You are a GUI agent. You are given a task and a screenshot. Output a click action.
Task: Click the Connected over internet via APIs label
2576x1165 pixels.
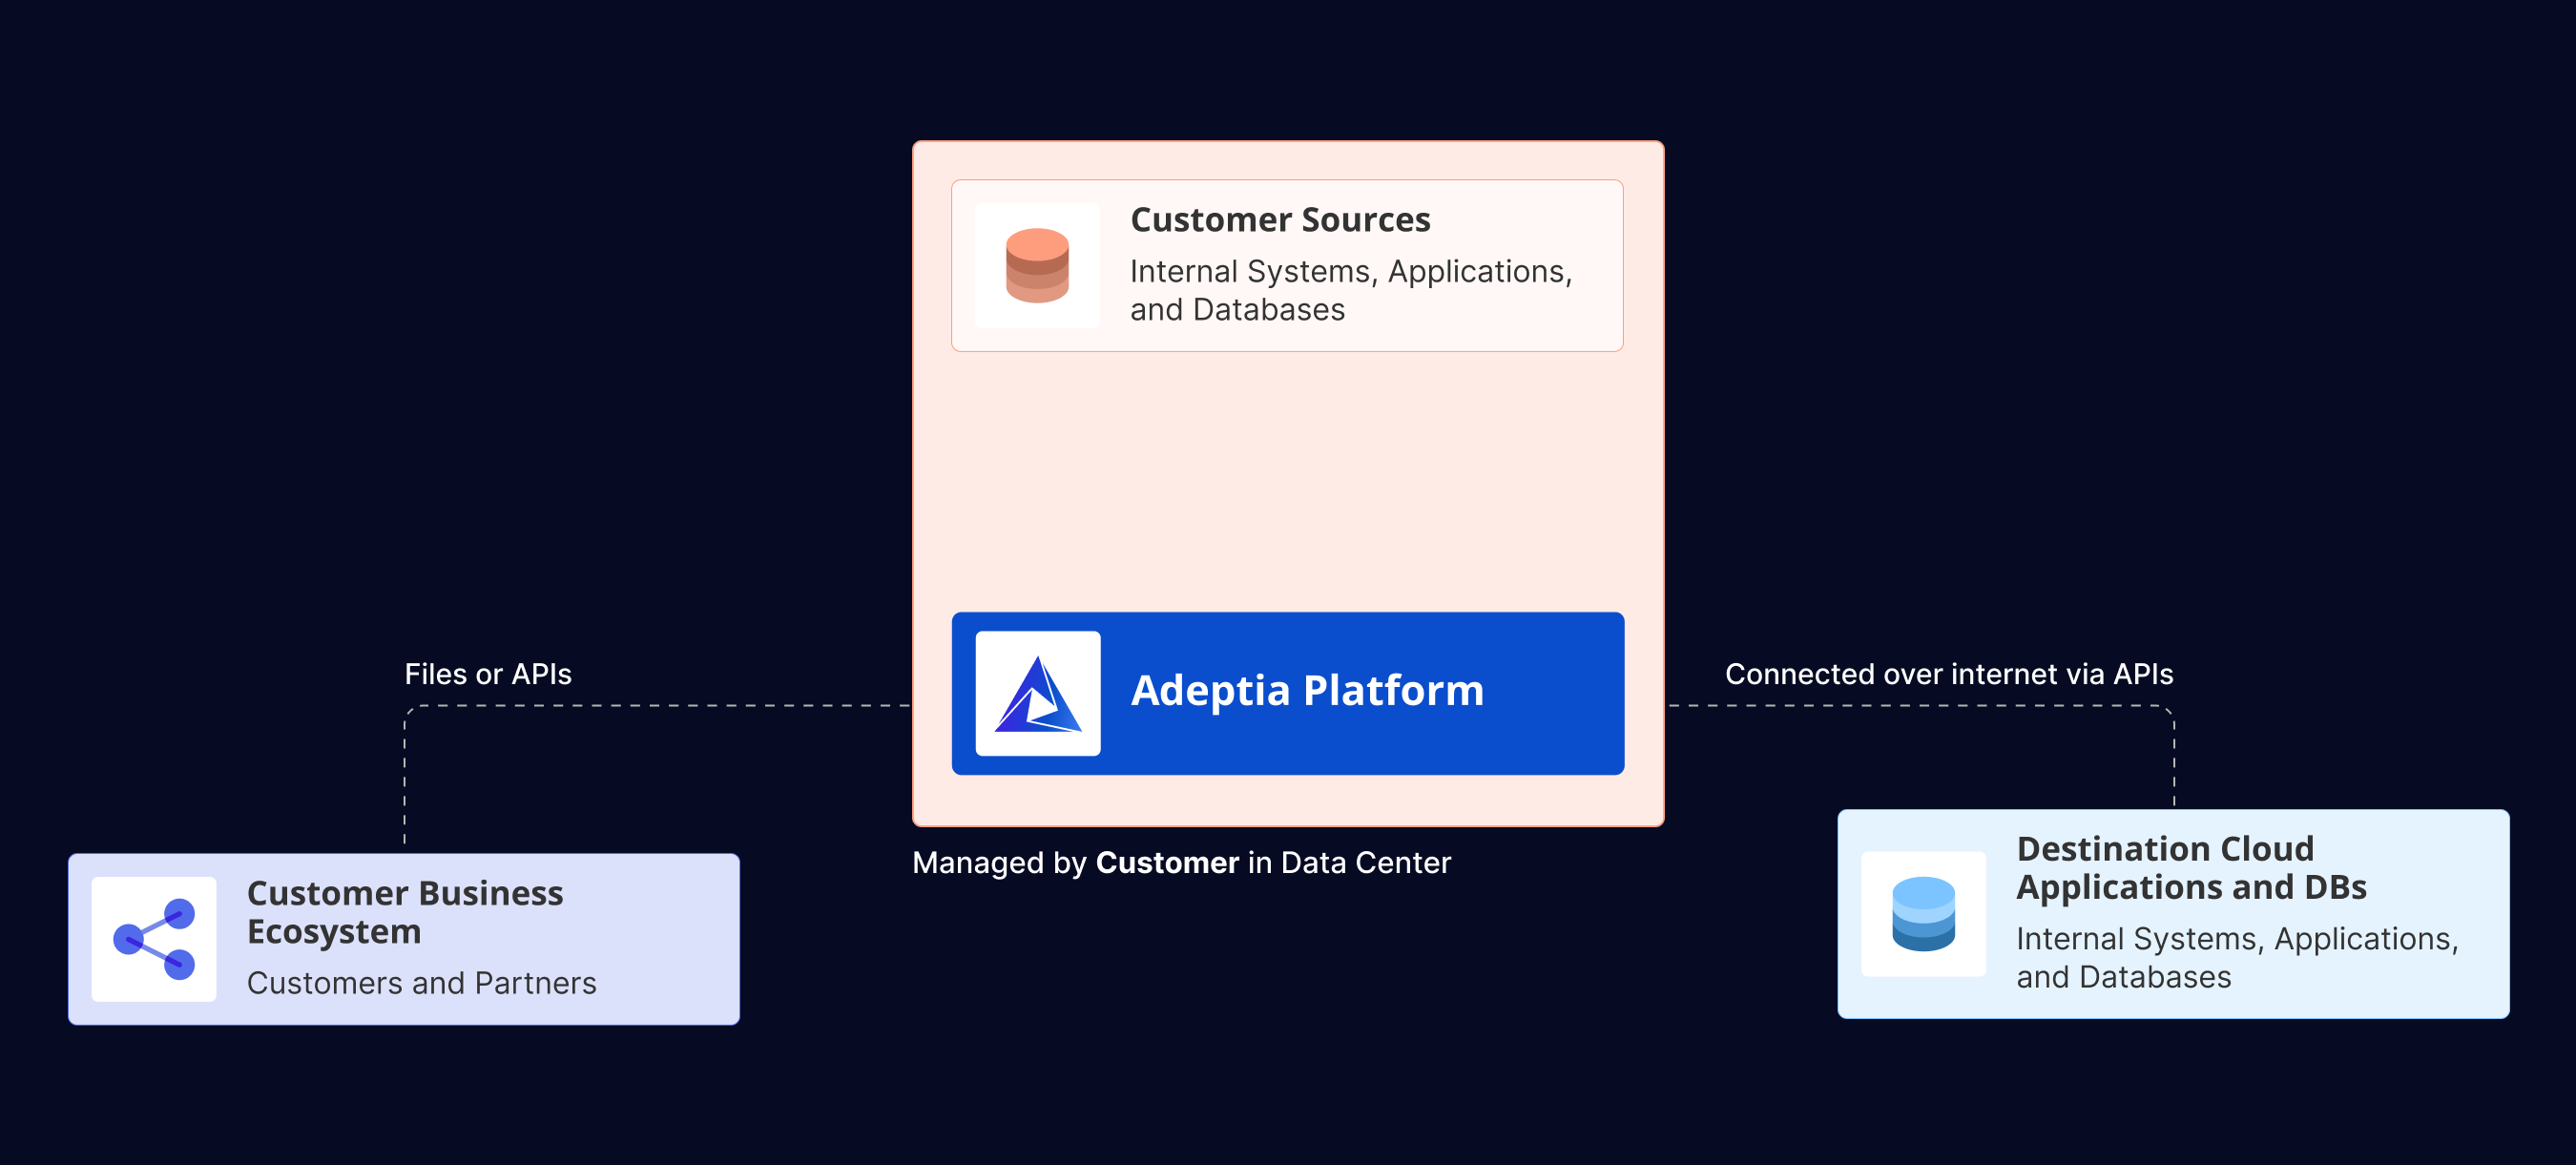(1949, 674)
